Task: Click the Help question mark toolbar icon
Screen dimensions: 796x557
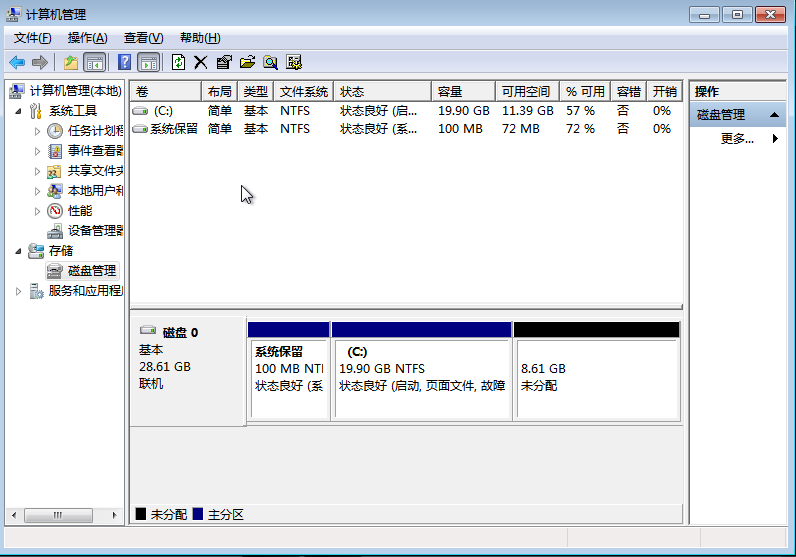Action: click(x=125, y=62)
